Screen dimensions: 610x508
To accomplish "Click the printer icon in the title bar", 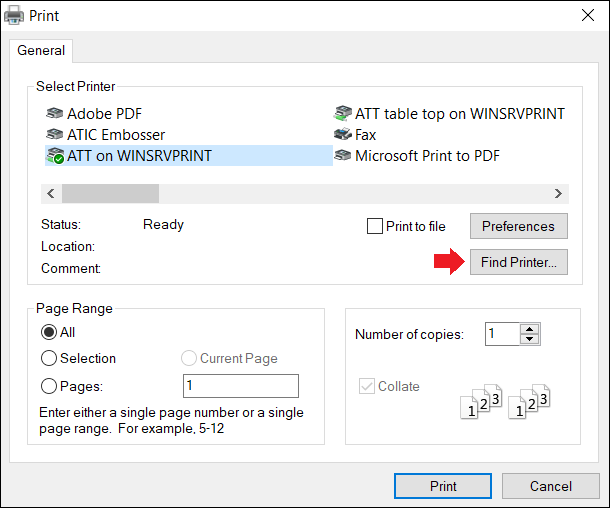I will click(14, 16).
